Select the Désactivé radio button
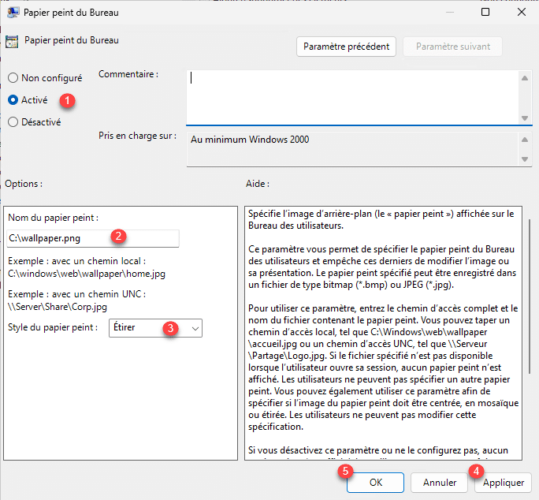This screenshot has width=539, height=500. point(13,122)
